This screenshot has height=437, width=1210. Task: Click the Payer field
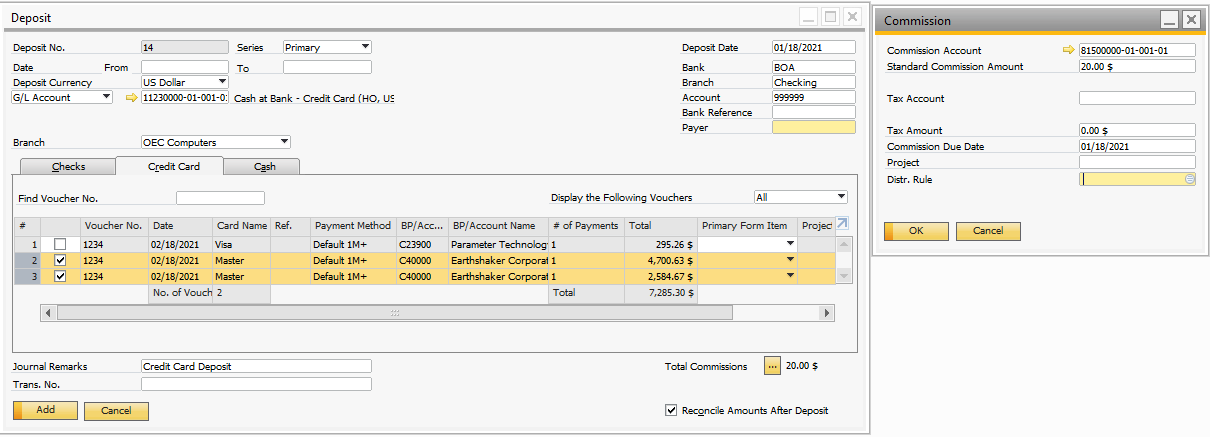click(x=813, y=127)
